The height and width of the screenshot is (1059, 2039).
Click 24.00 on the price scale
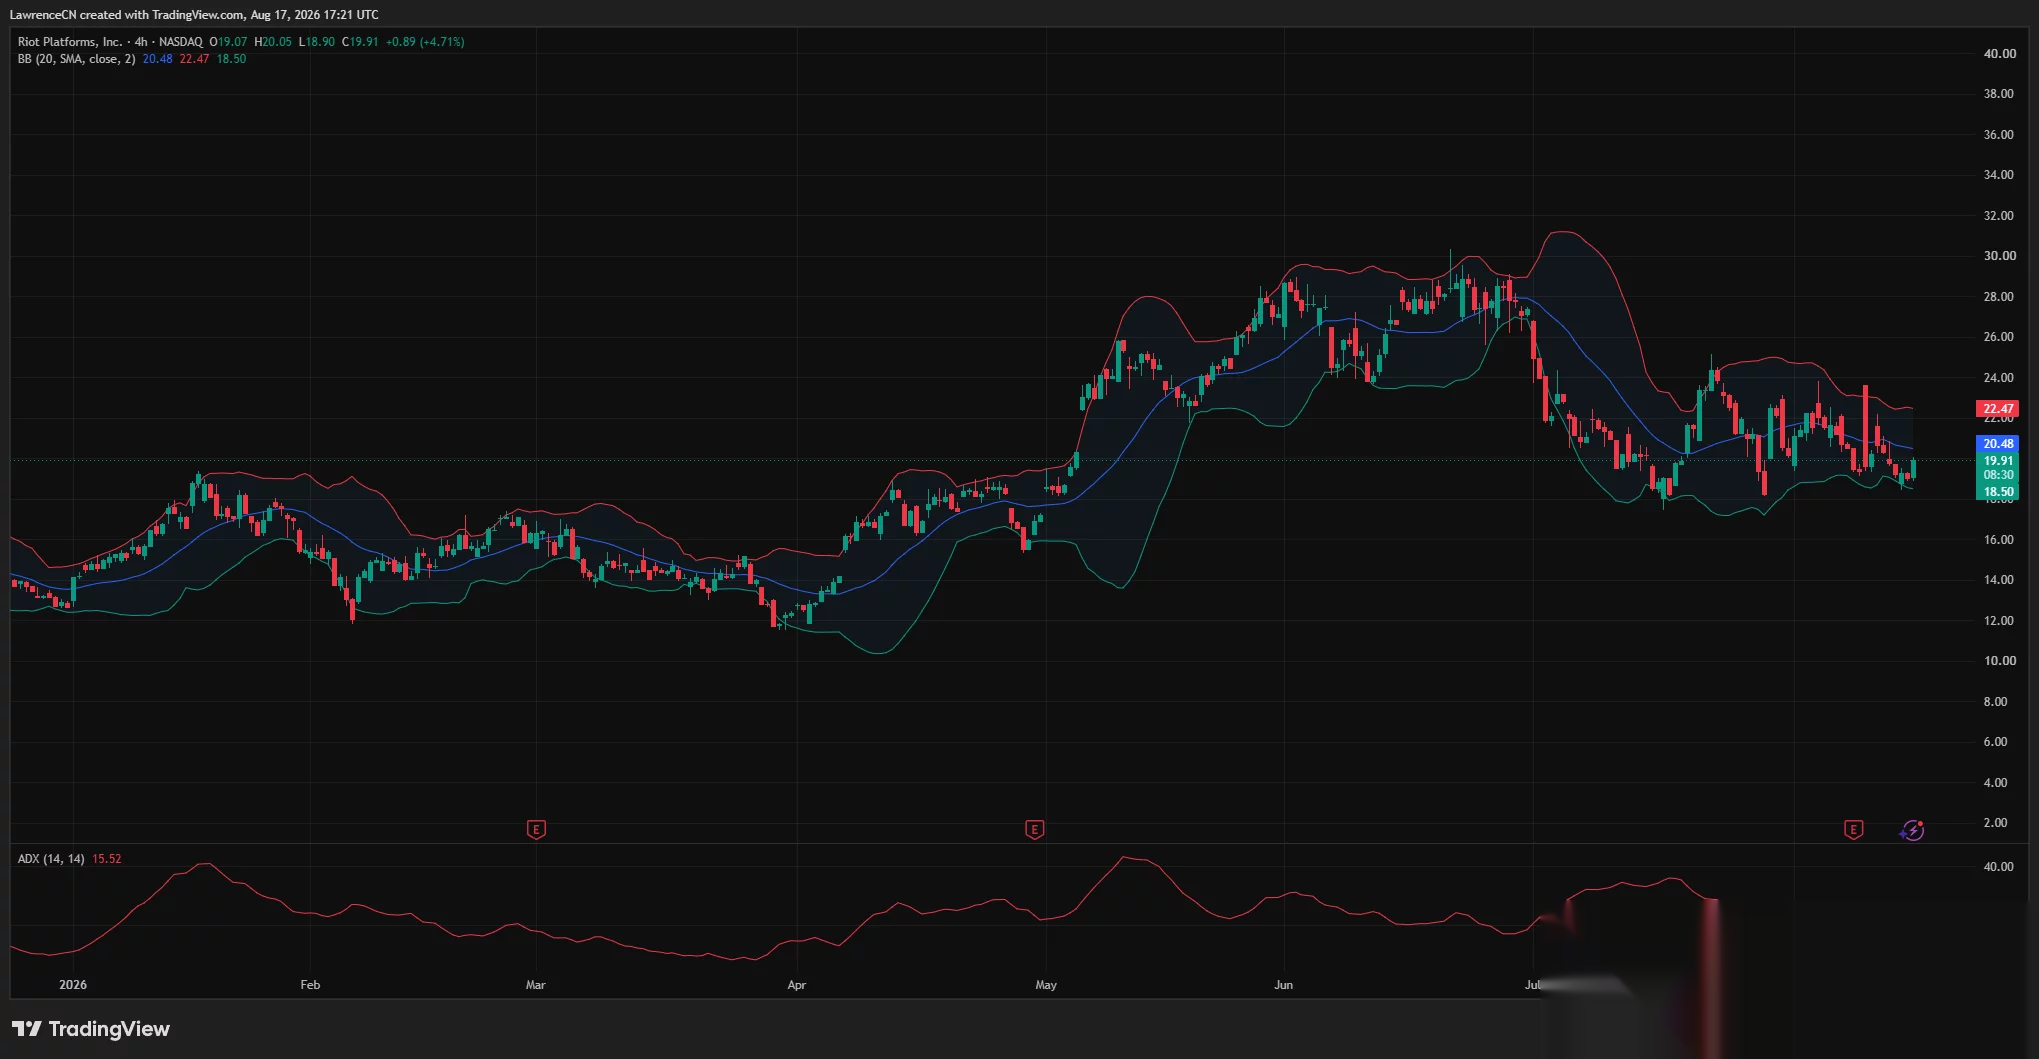pyautogui.click(x=1999, y=378)
